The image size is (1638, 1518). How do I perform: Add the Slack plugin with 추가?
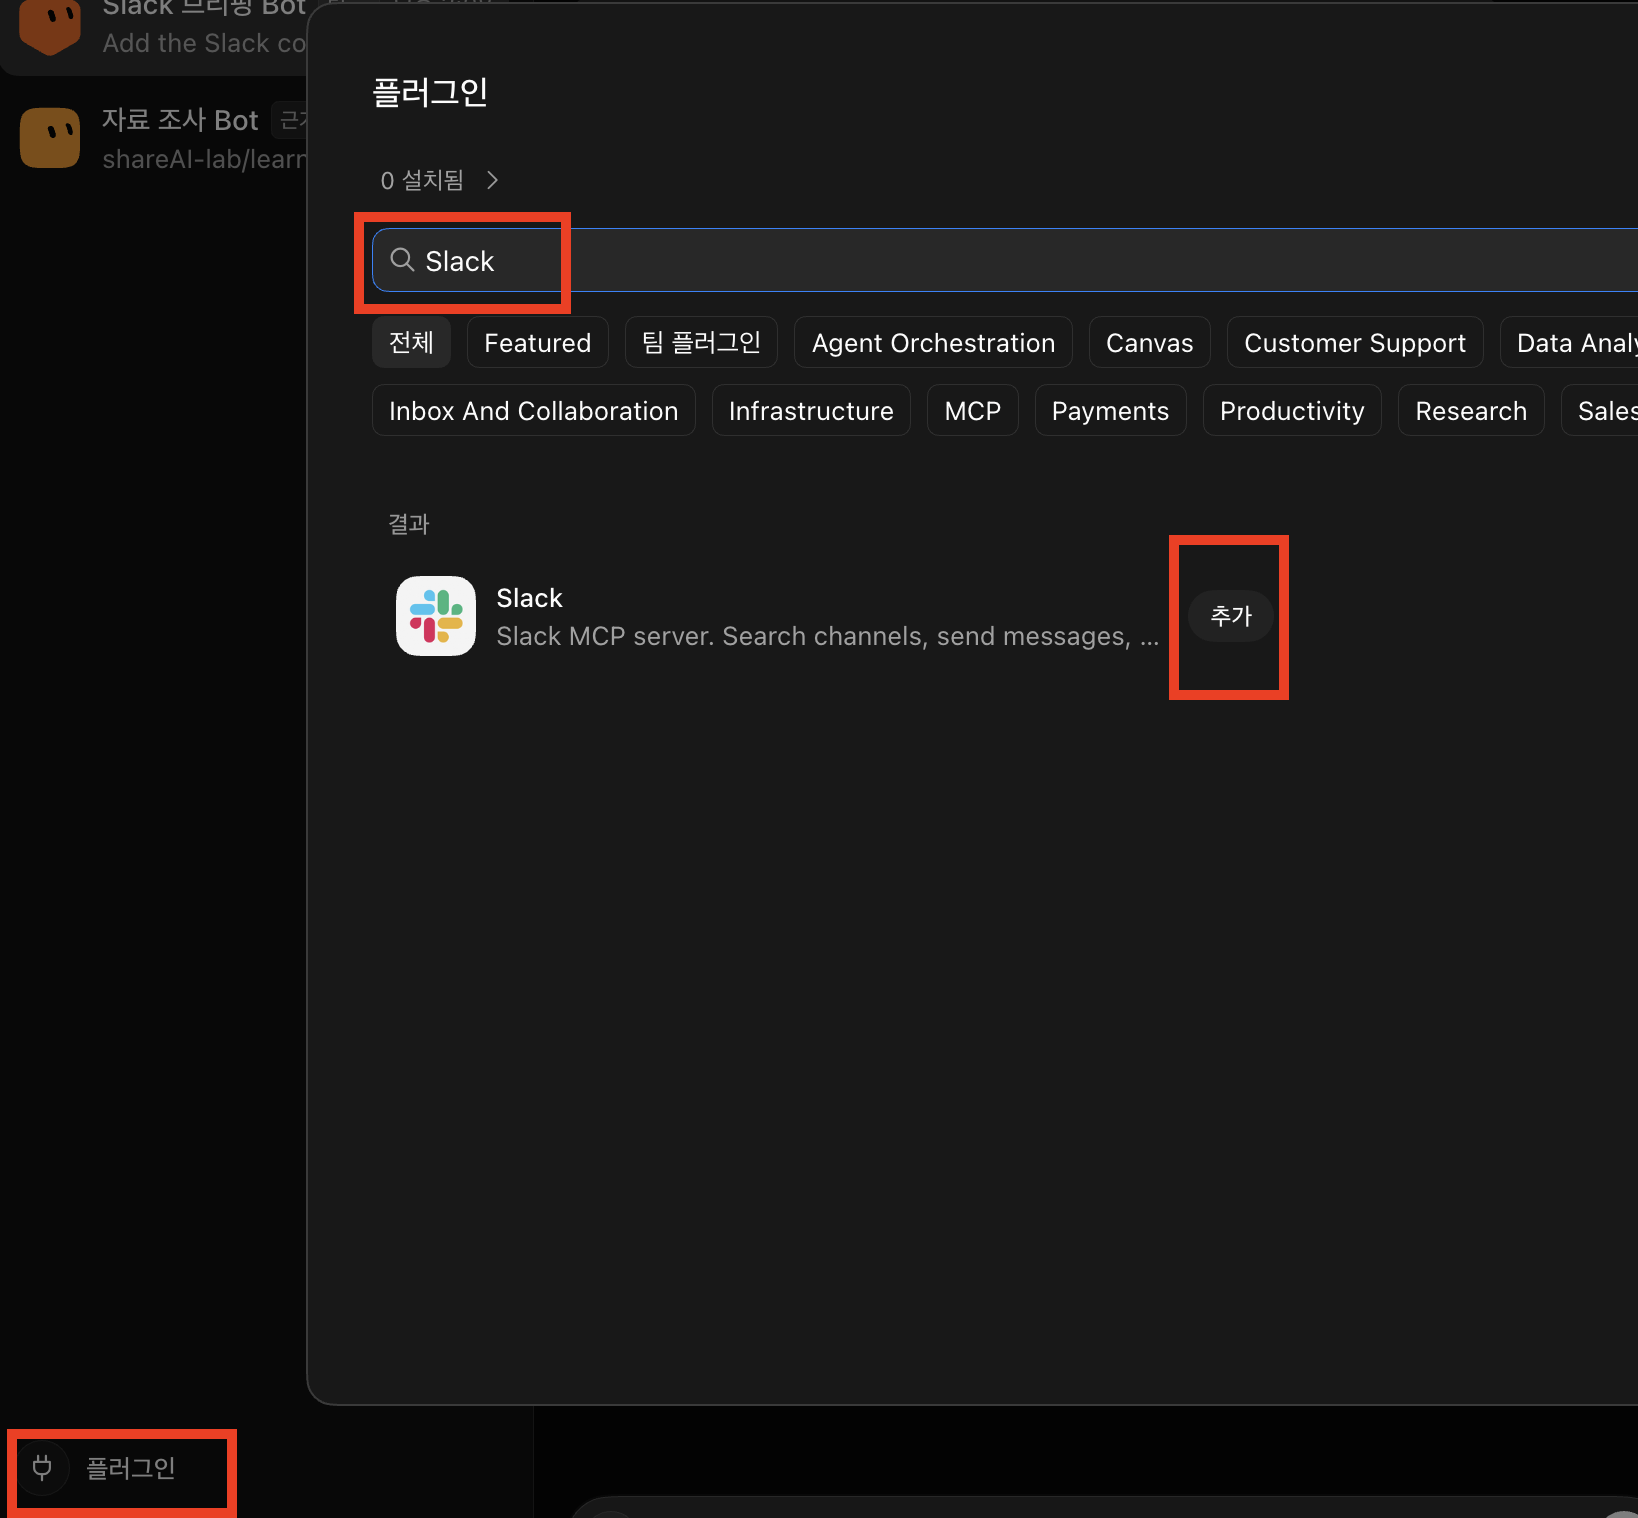click(x=1231, y=616)
